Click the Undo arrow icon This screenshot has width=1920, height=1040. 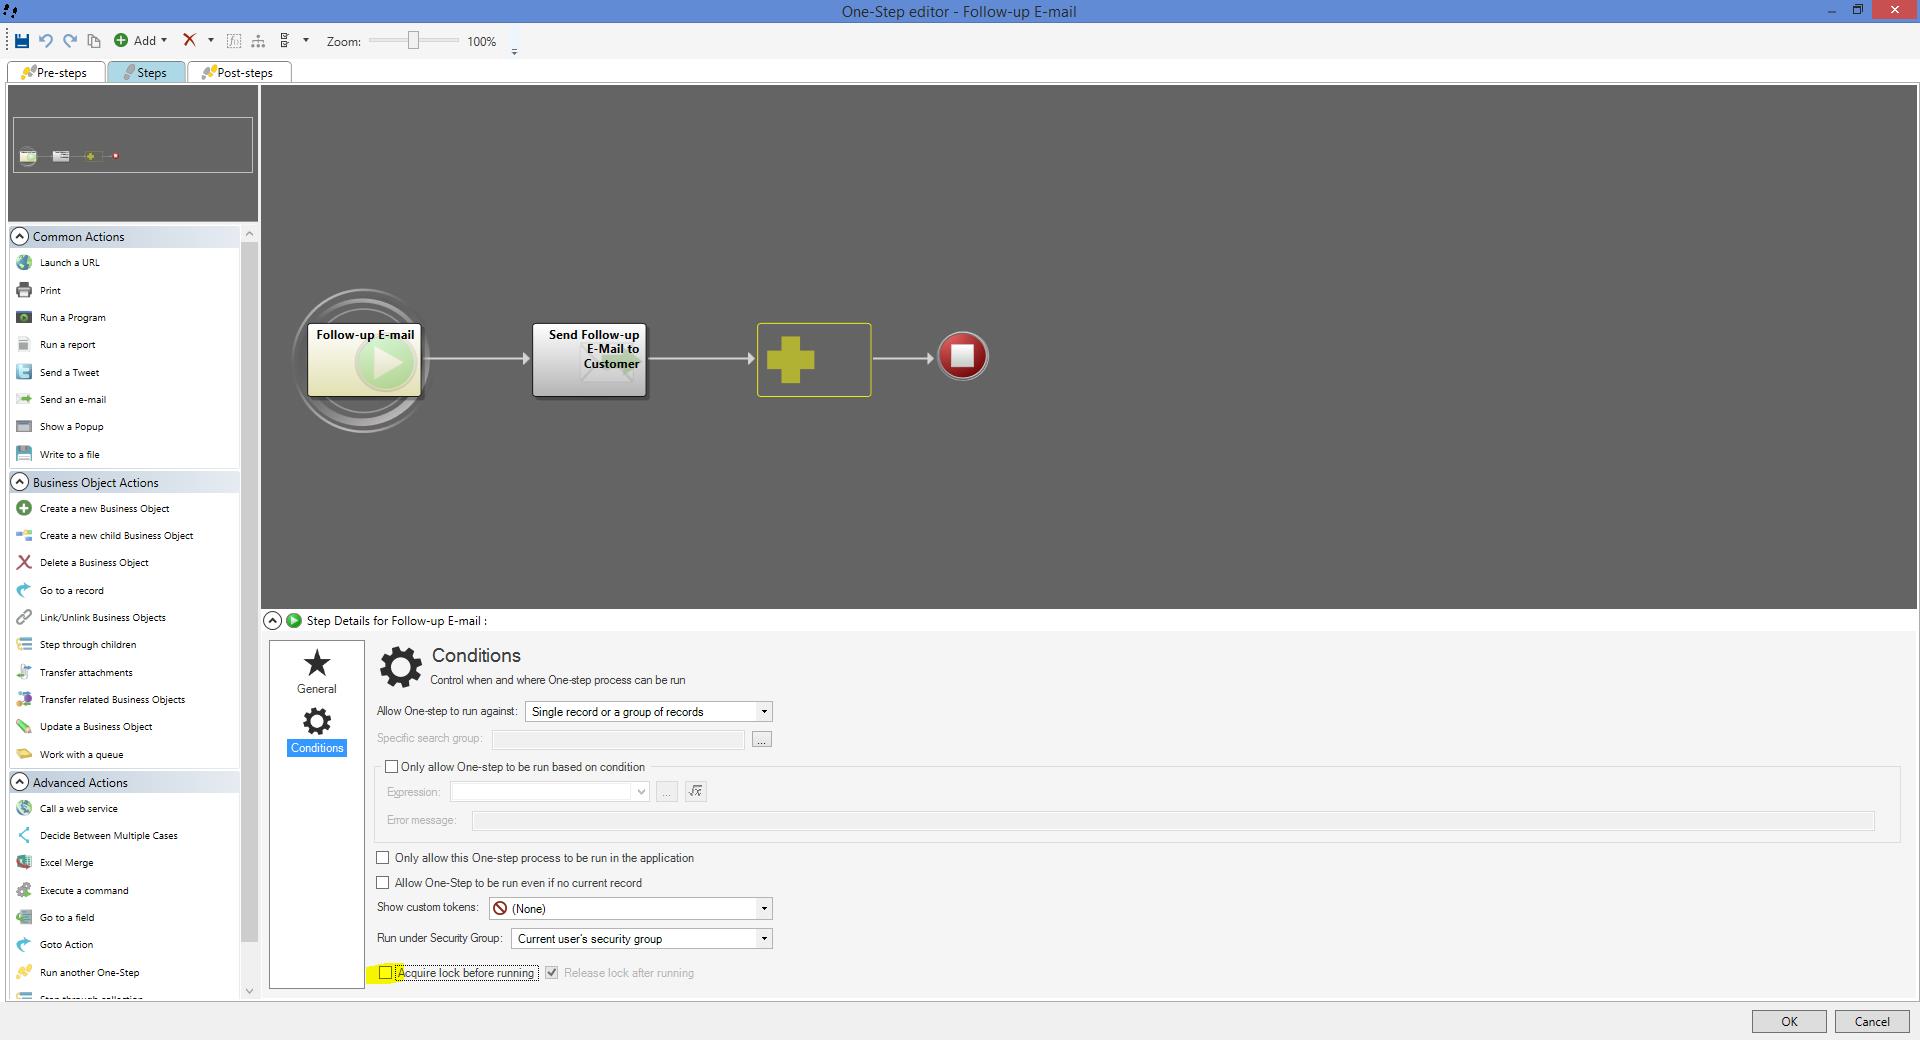pyautogui.click(x=46, y=41)
